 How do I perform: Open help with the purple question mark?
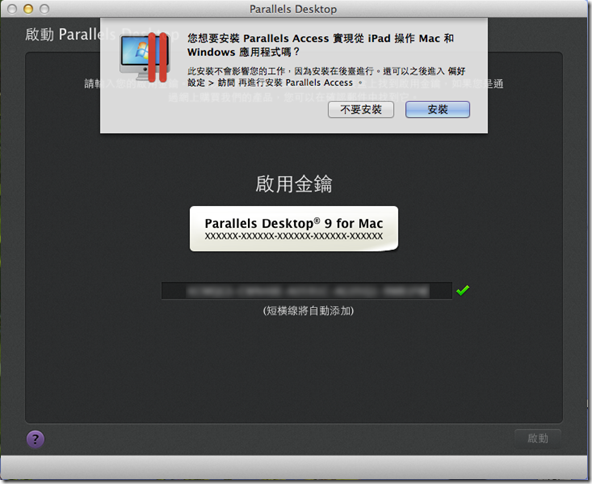click(x=35, y=439)
